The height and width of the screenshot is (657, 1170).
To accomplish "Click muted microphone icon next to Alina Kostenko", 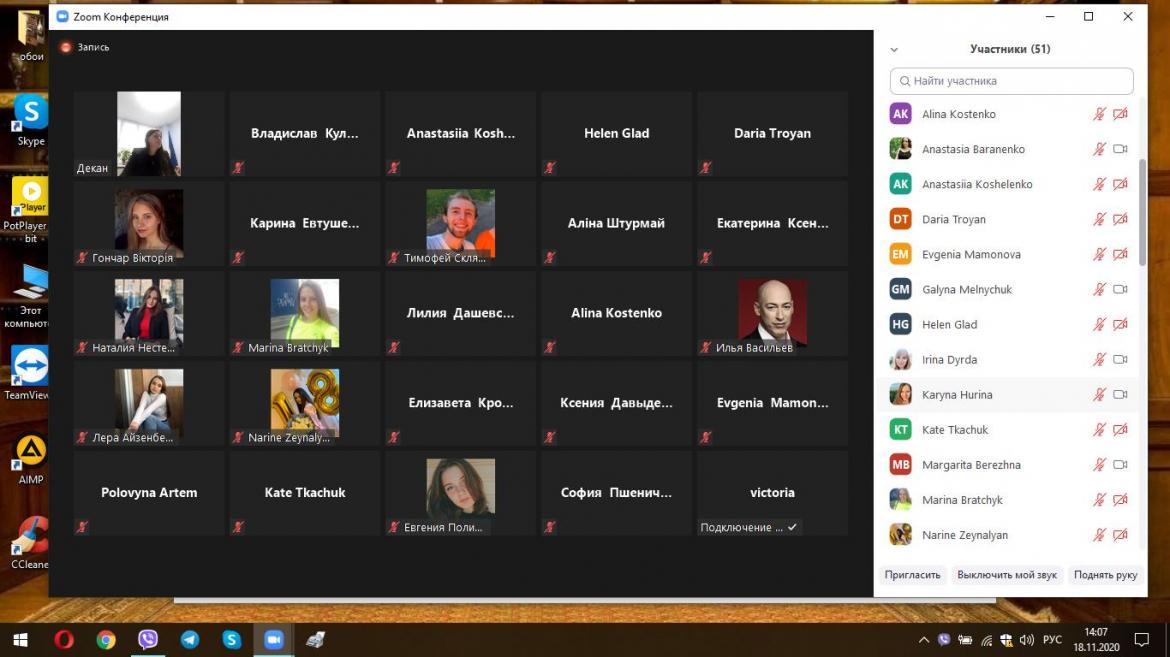I will [x=1099, y=114].
